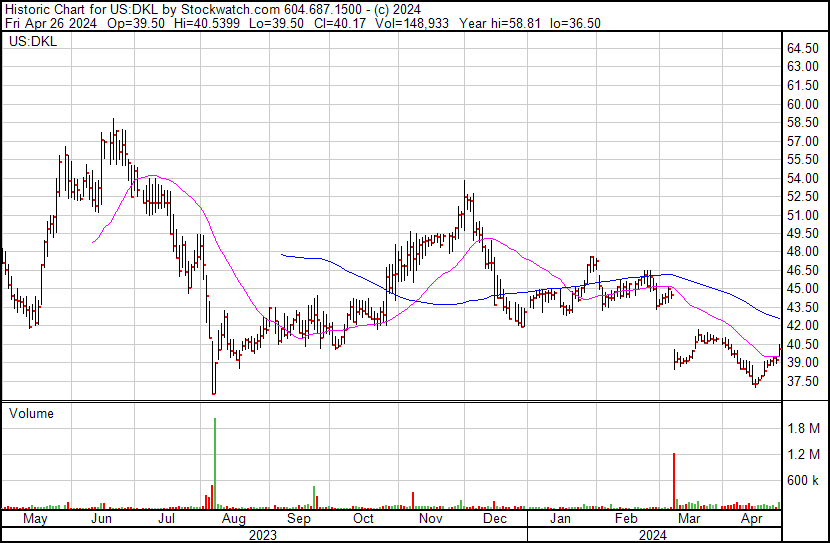Screen dimensions: 830x543
Task: Click the 600 k volume axis label
Action: tap(803, 480)
